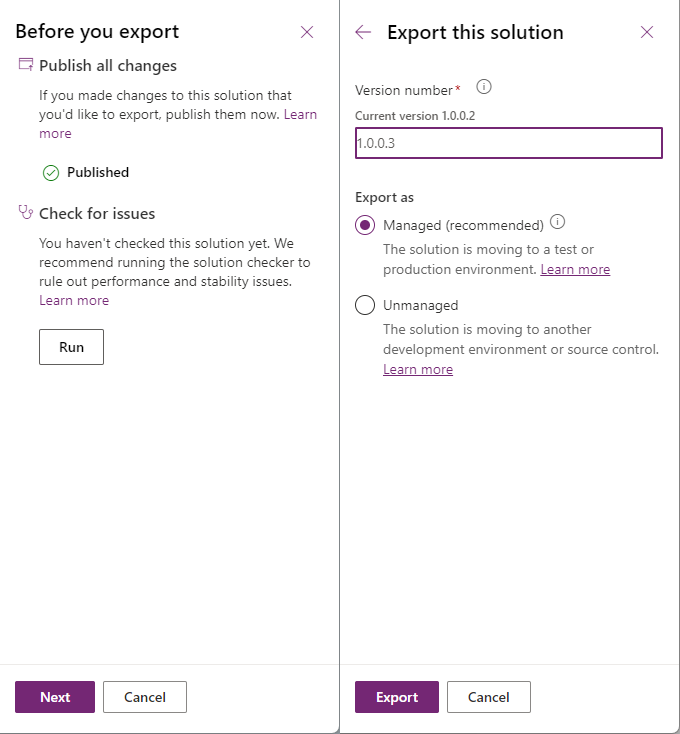This screenshot has width=680, height=734.
Task: Click the back arrow in Export panel
Action: [363, 32]
